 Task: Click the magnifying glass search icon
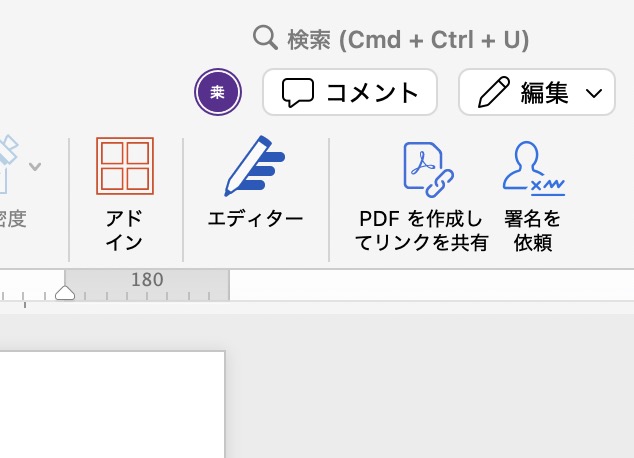[265, 39]
